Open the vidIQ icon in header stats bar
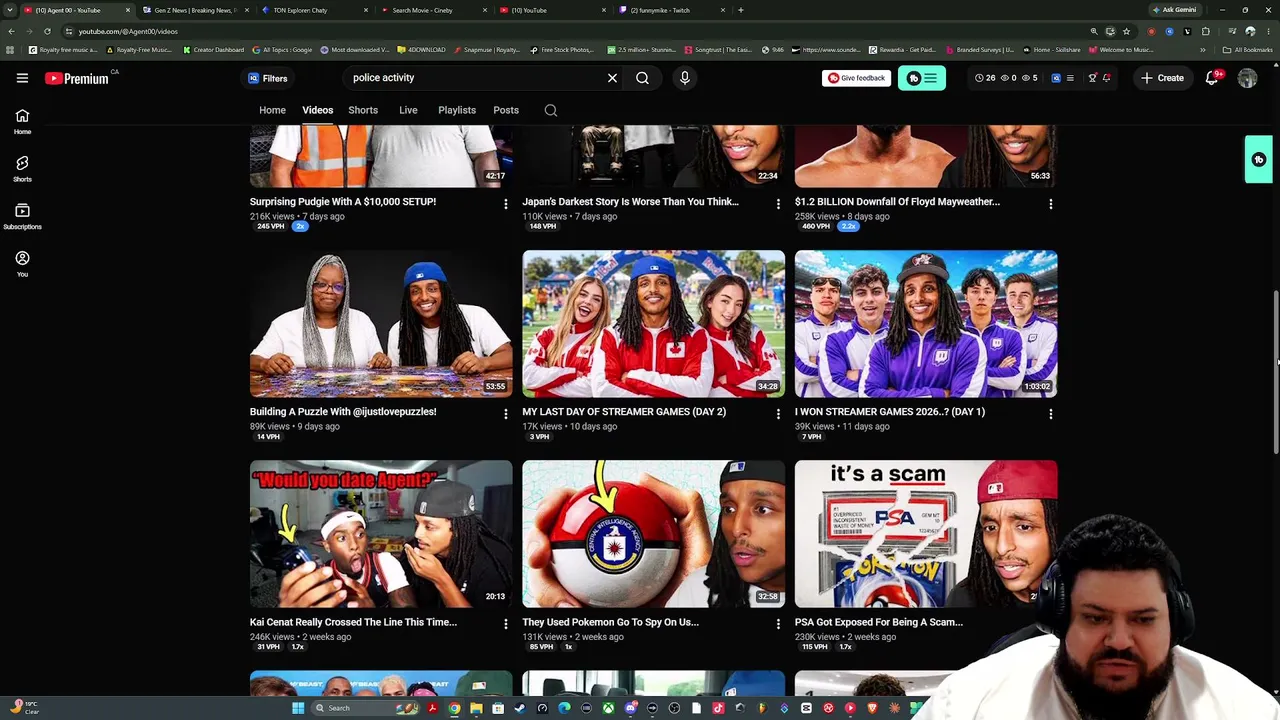Viewport: 1280px width, 720px height. tap(1056, 78)
